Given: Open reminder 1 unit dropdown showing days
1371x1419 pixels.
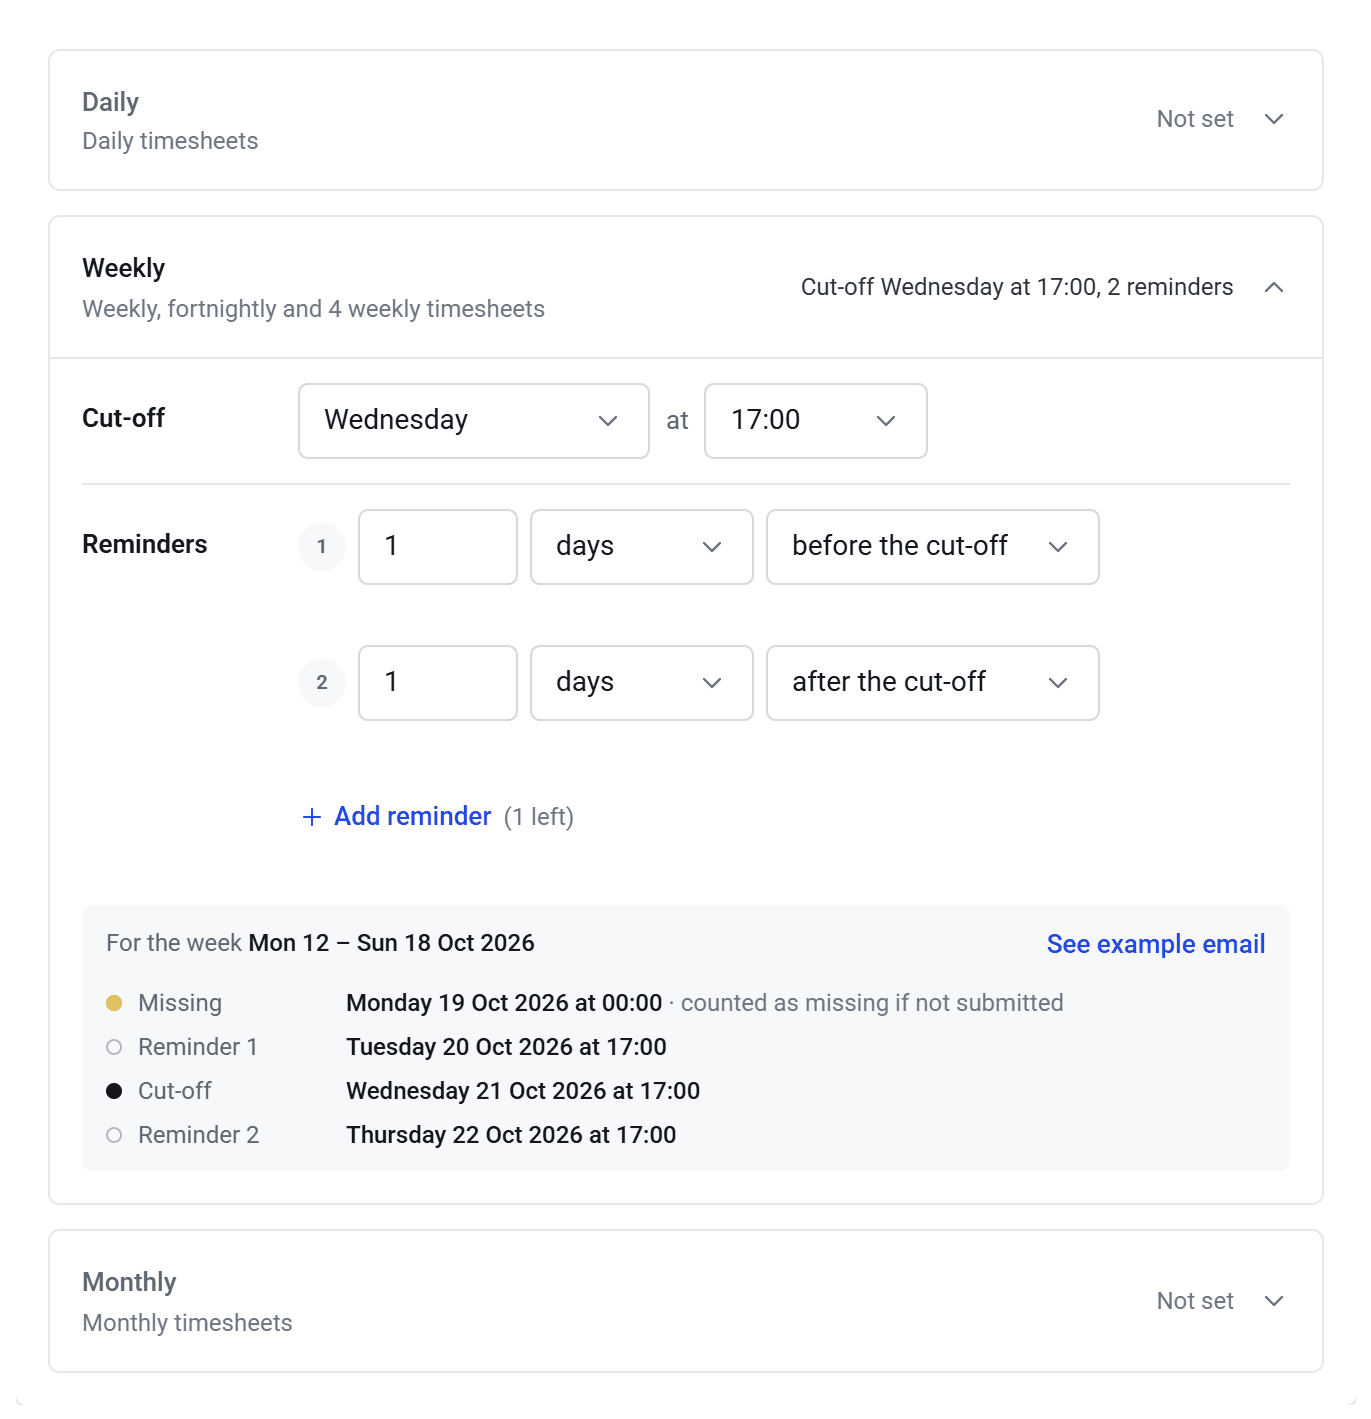Looking at the screenshot, I should click(x=642, y=547).
